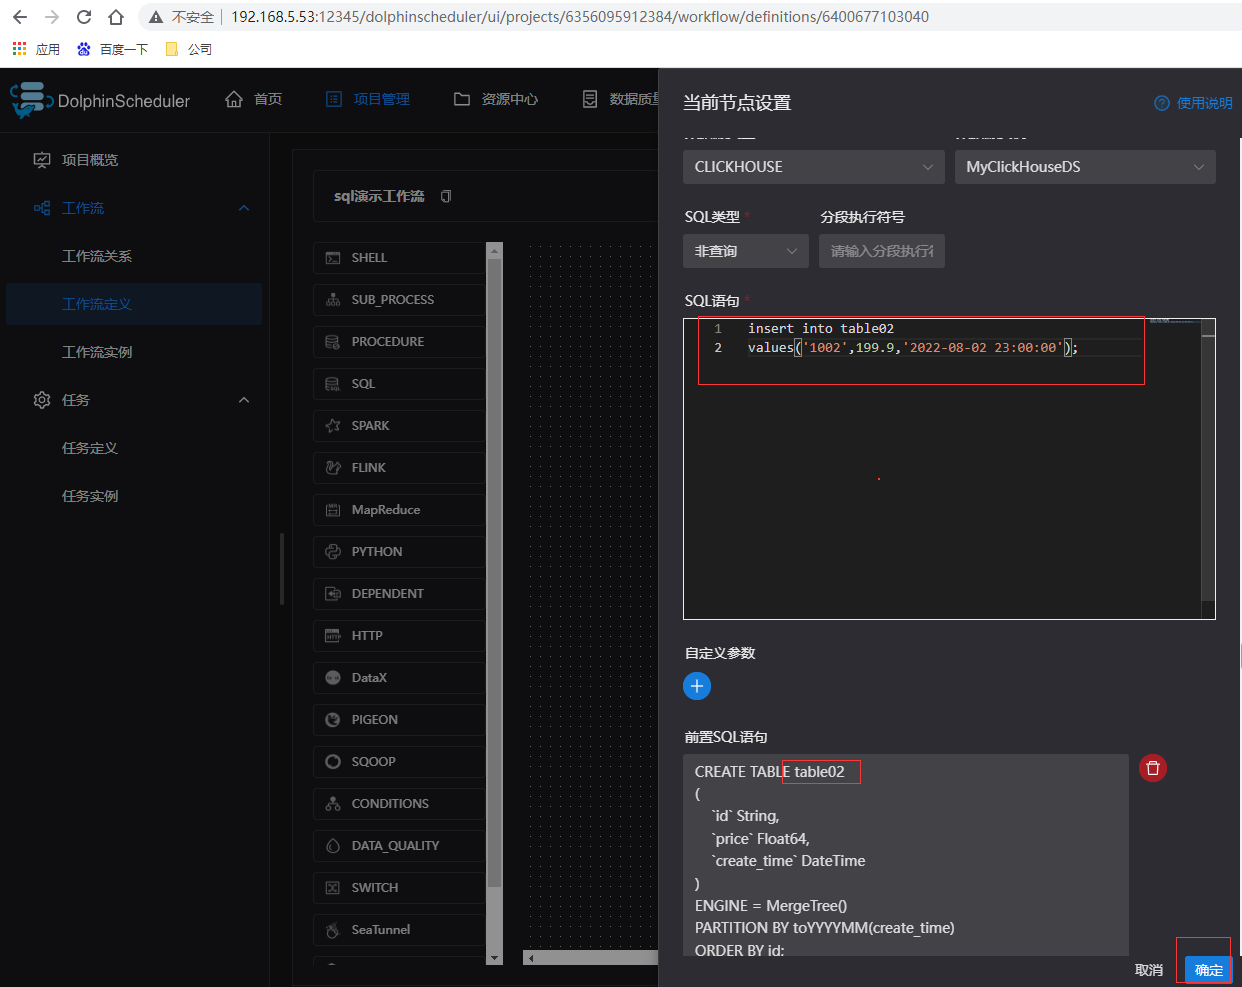1242x987 pixels.
Task: Click the browser reload icon
Action: [x=84, y=17]
